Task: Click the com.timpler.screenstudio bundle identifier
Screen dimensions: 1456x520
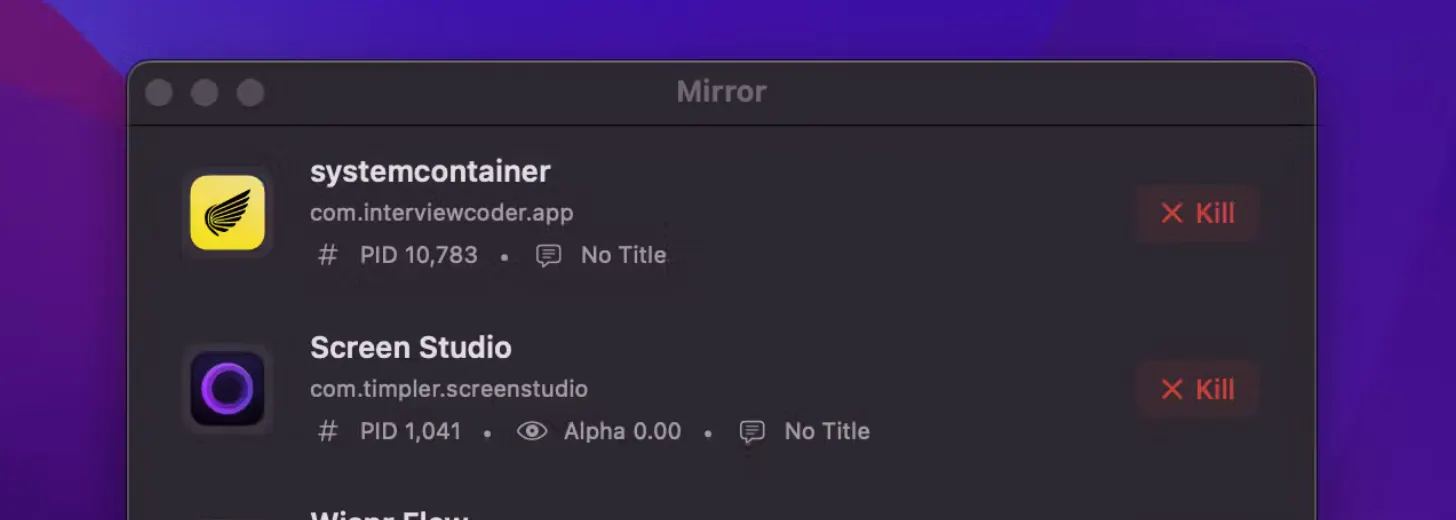Action: (x=449, y=389)
